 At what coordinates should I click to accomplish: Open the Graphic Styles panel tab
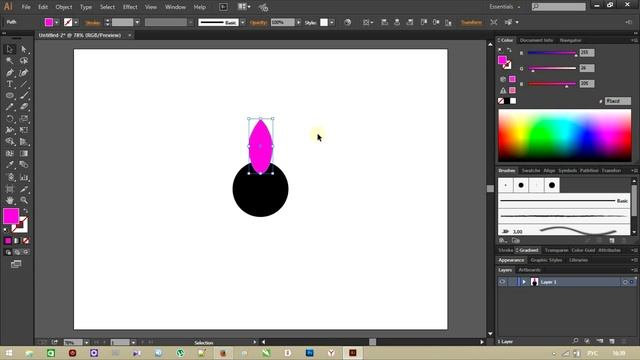point(547,260)
